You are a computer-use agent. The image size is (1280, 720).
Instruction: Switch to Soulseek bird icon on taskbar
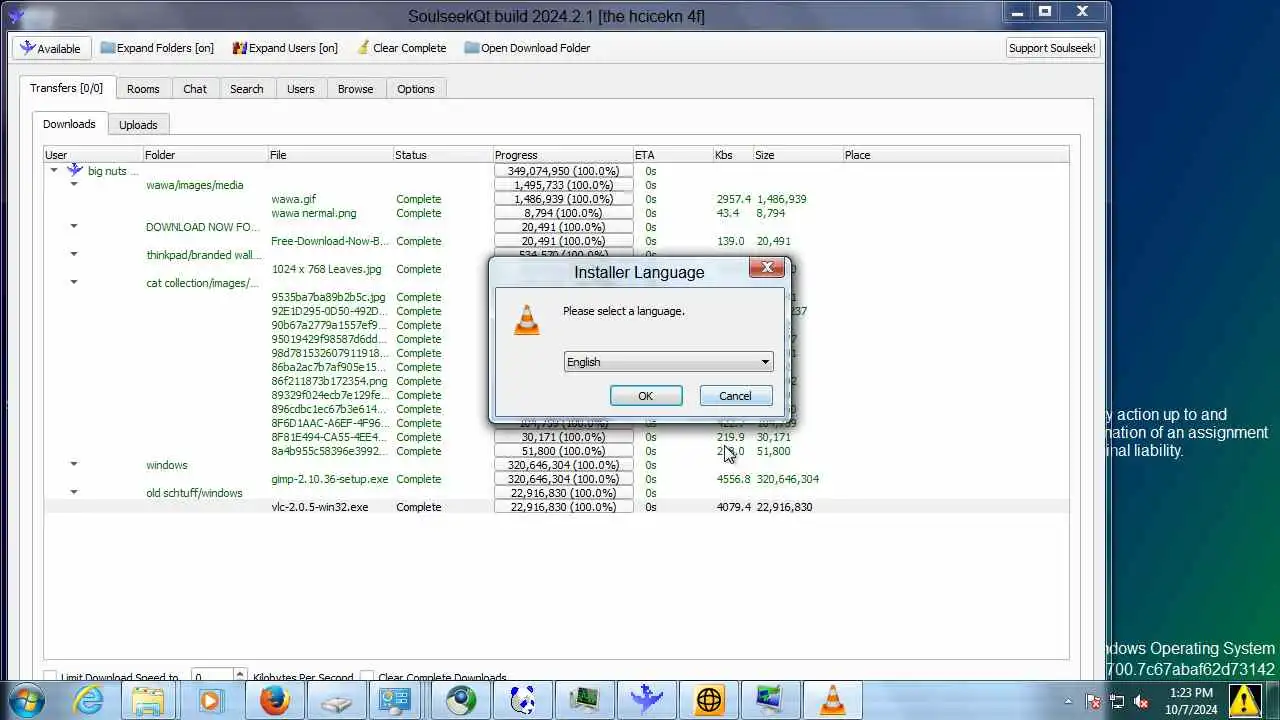click(646, 700)
